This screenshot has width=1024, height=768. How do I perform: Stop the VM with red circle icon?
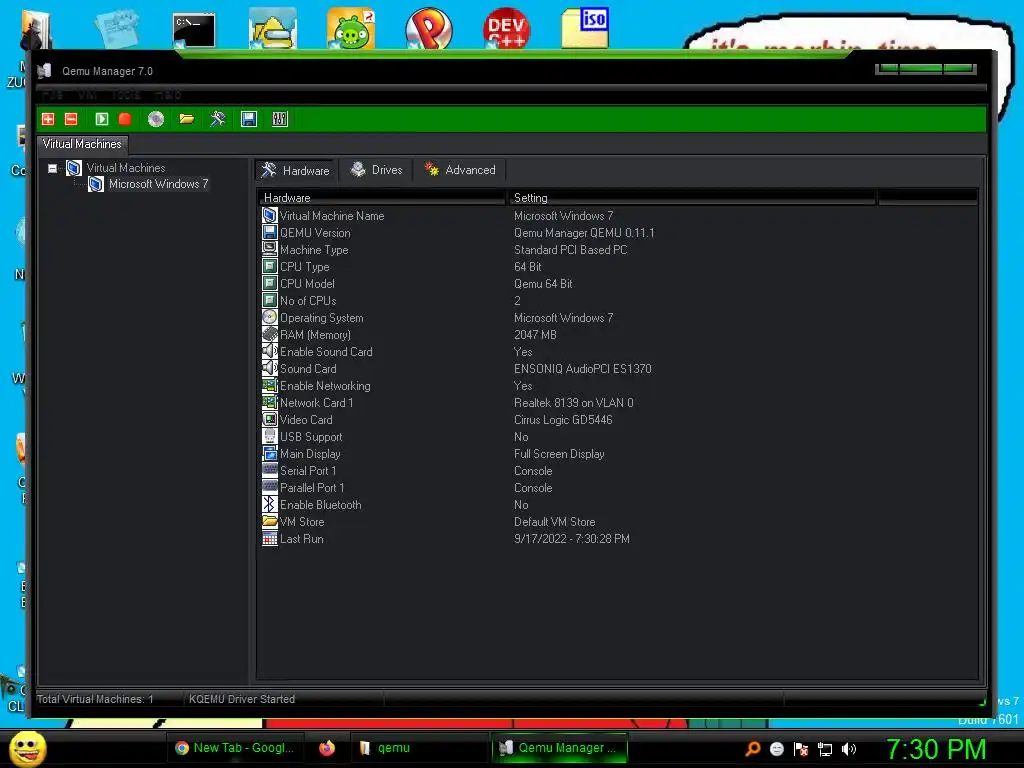point(125,119)
